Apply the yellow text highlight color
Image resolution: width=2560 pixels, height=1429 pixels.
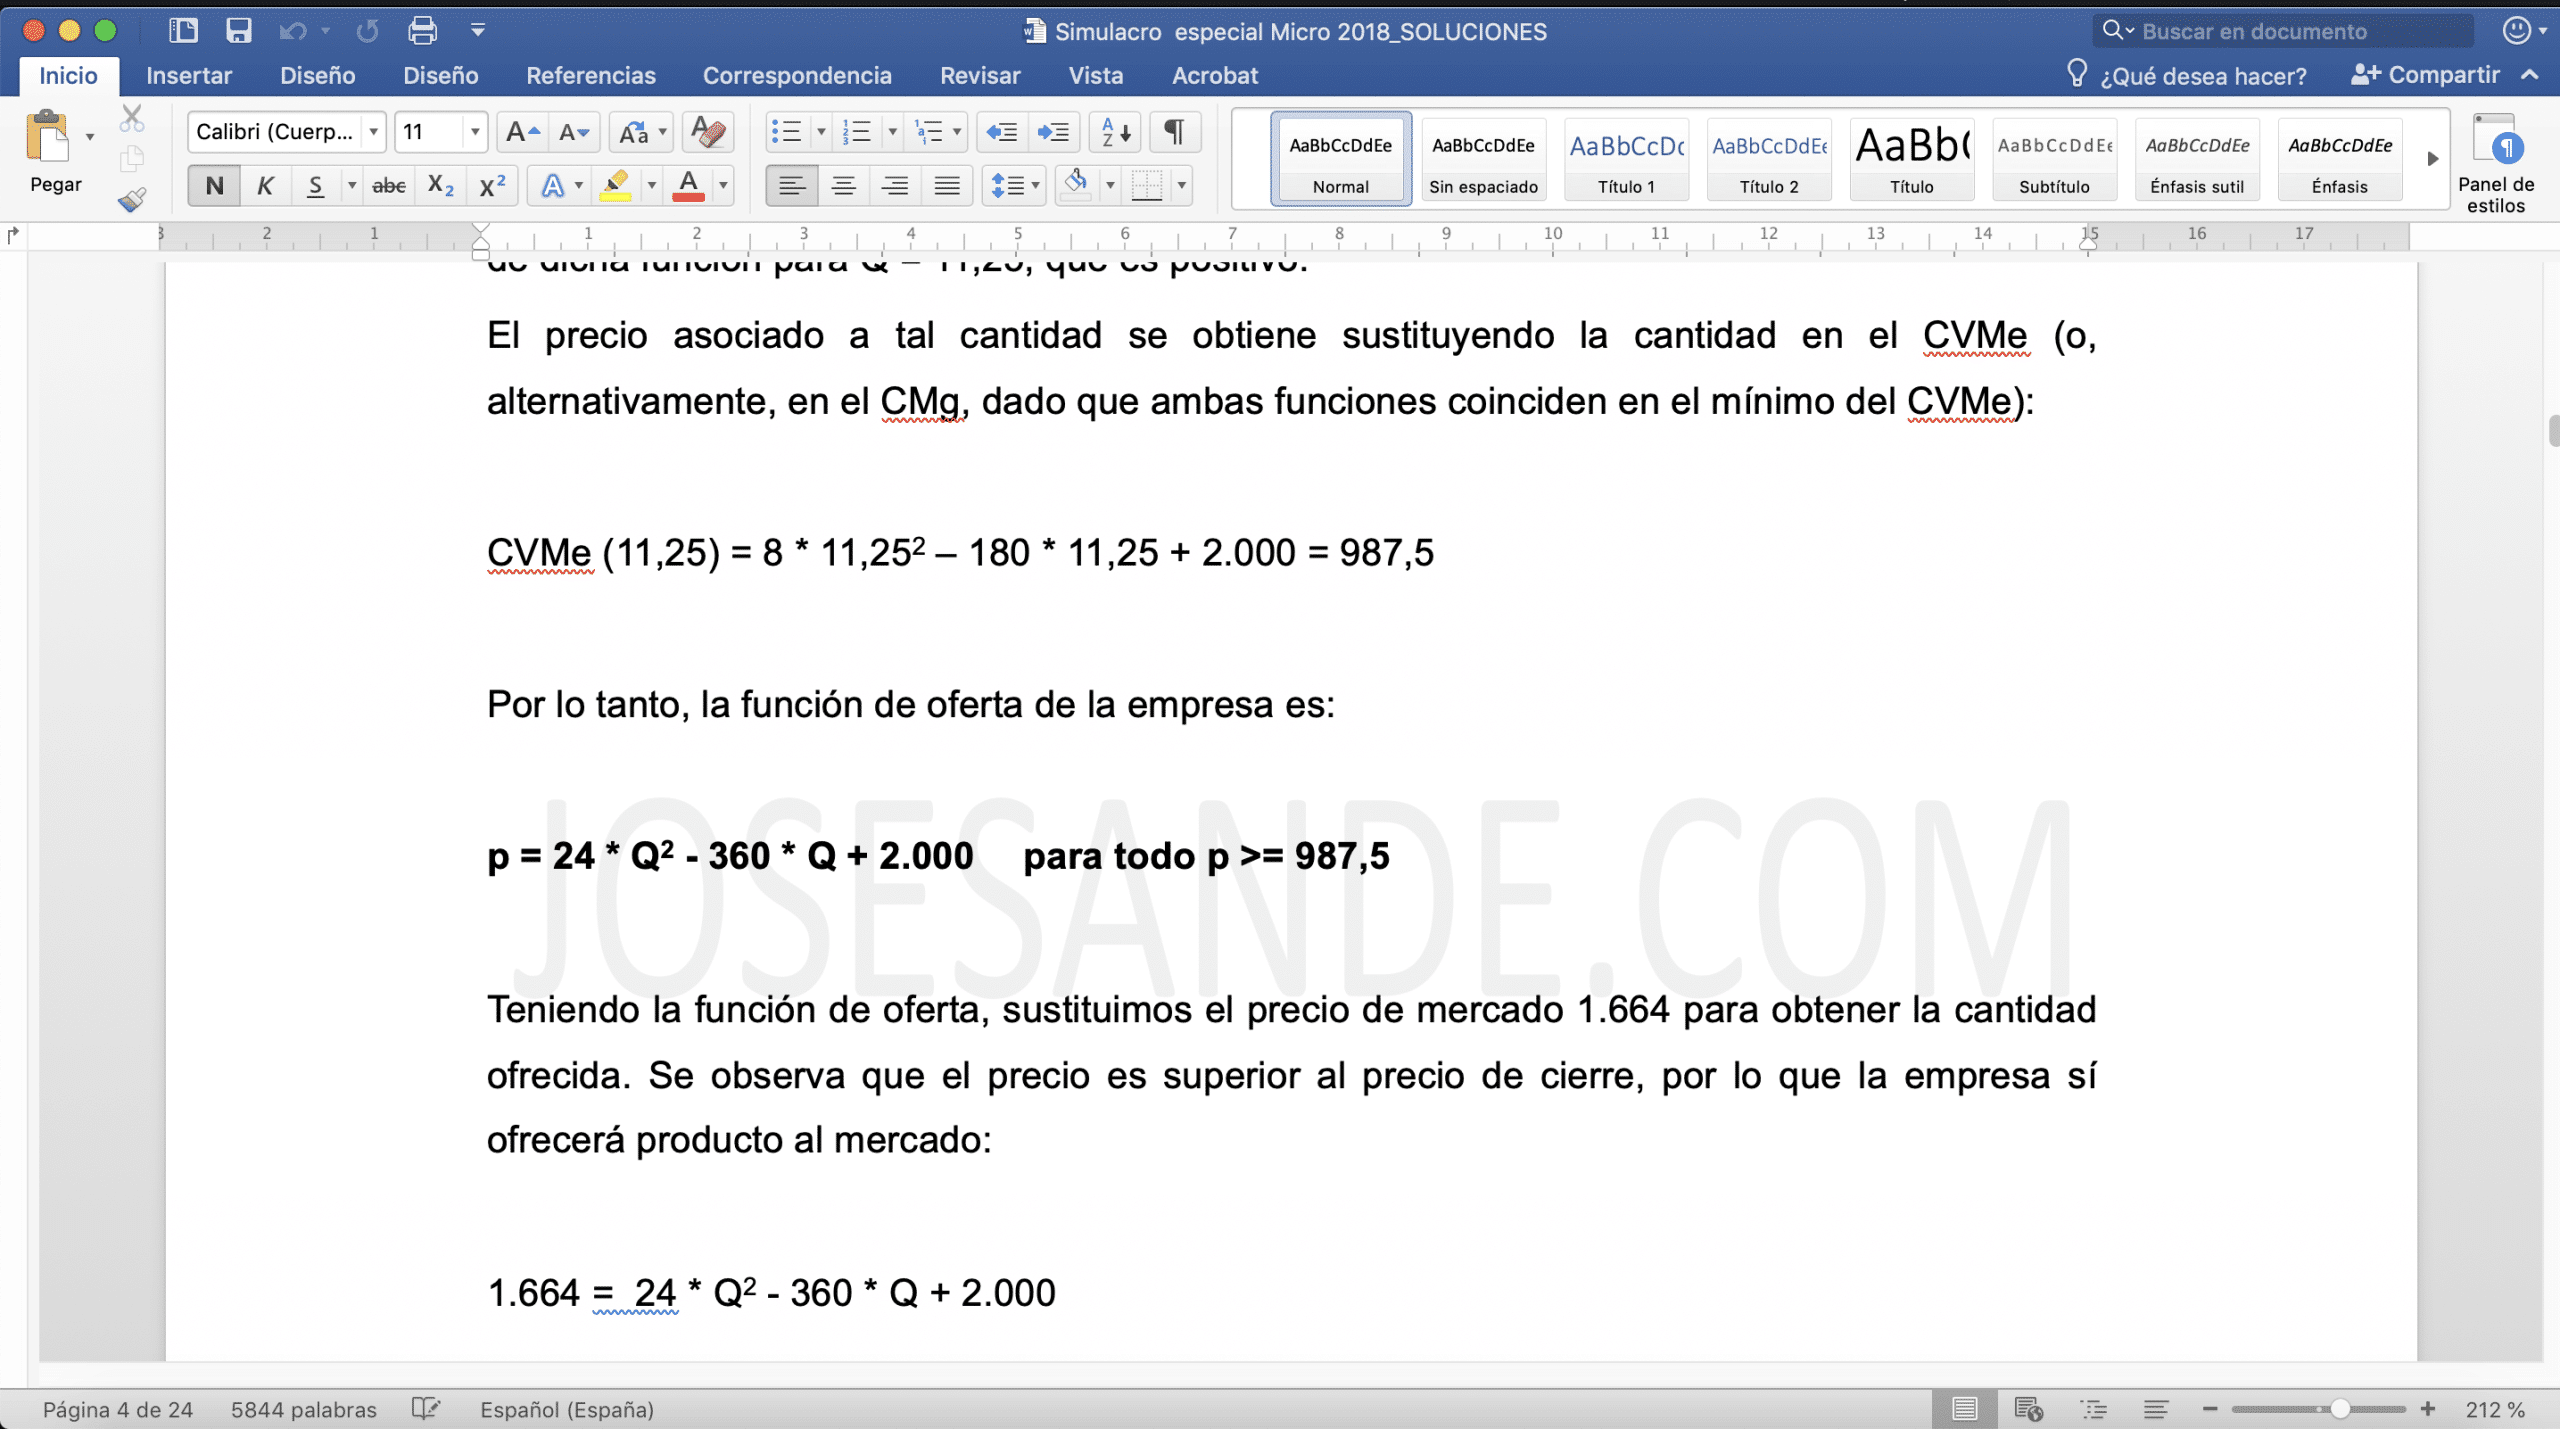coord(615,186)
